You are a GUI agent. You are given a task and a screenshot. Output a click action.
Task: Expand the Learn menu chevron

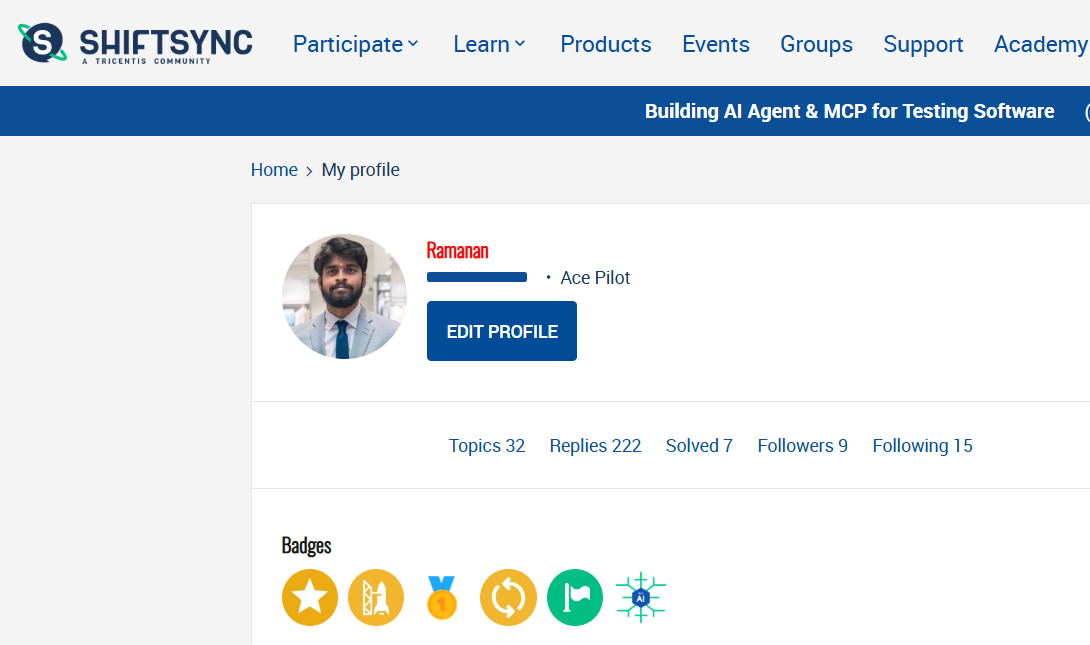click(x=520, y=44)
